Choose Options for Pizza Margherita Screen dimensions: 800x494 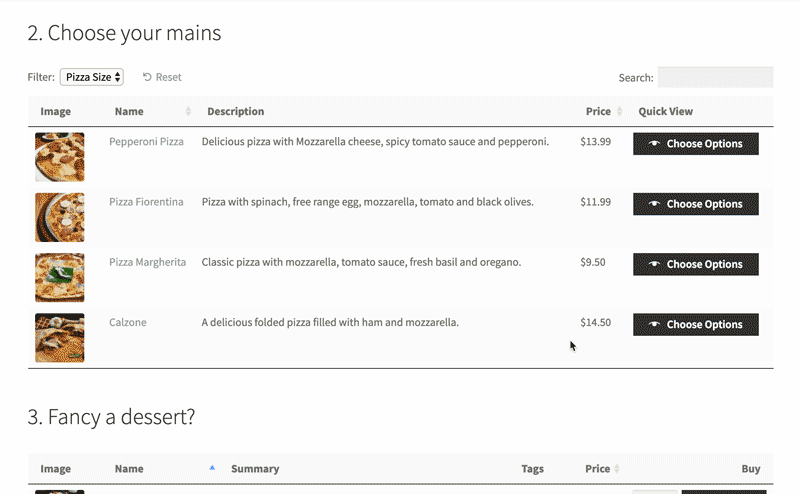[x=696, y=264]
